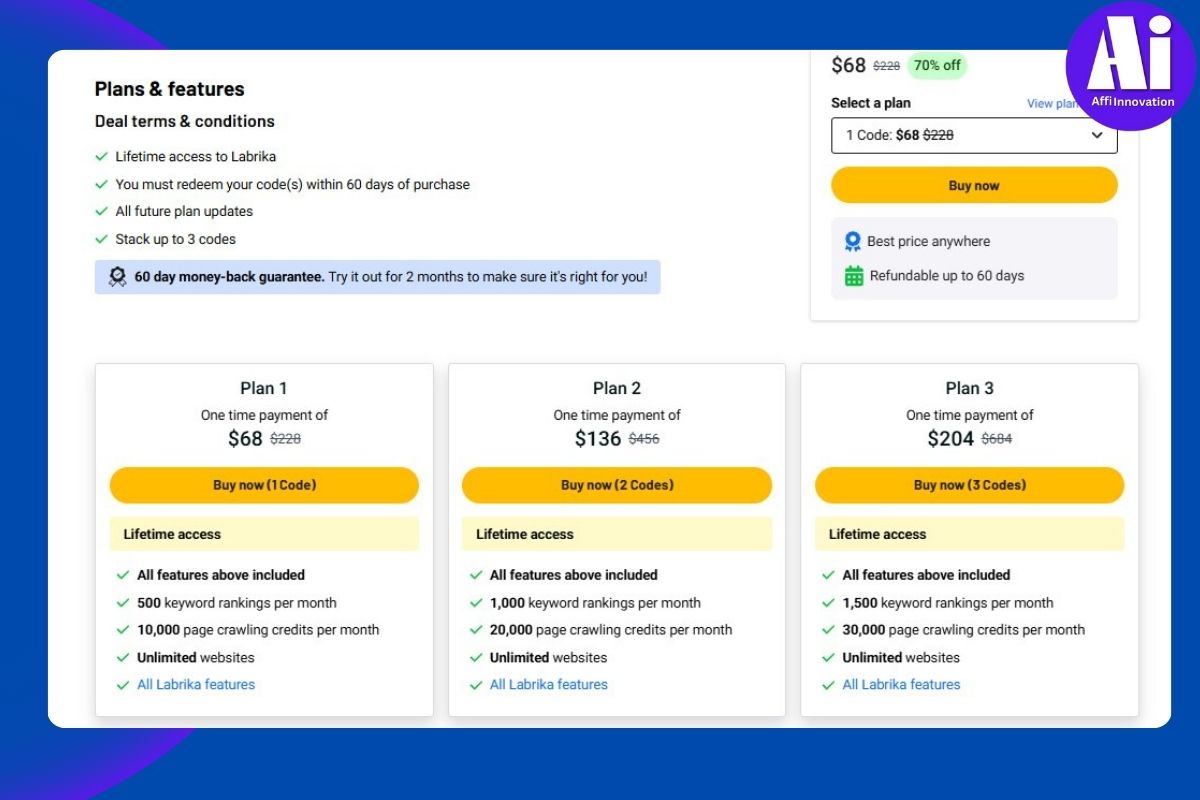This screenshot has height=800, width=1200.
Task: Click checkmark beside Lifetime access to Labrika
Action: pyautogui.click(x=101, y=157)
